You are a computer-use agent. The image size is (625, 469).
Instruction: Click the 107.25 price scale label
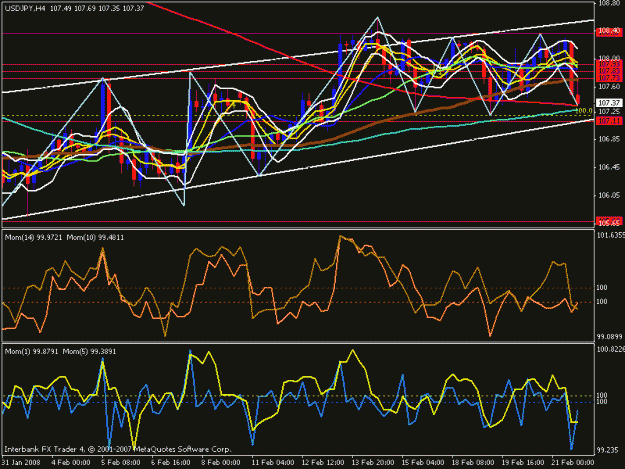pyautogui.click(x=609, y=112)
